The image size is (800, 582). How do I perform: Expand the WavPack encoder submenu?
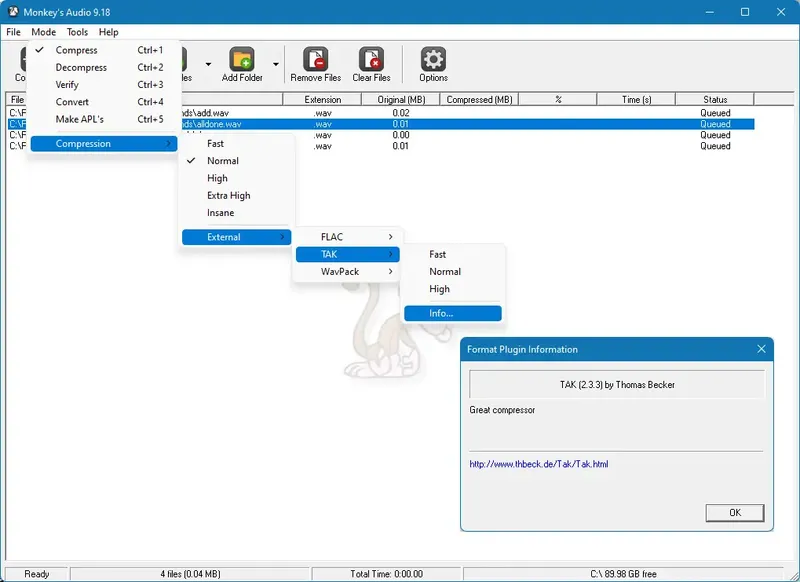[347, 272]
